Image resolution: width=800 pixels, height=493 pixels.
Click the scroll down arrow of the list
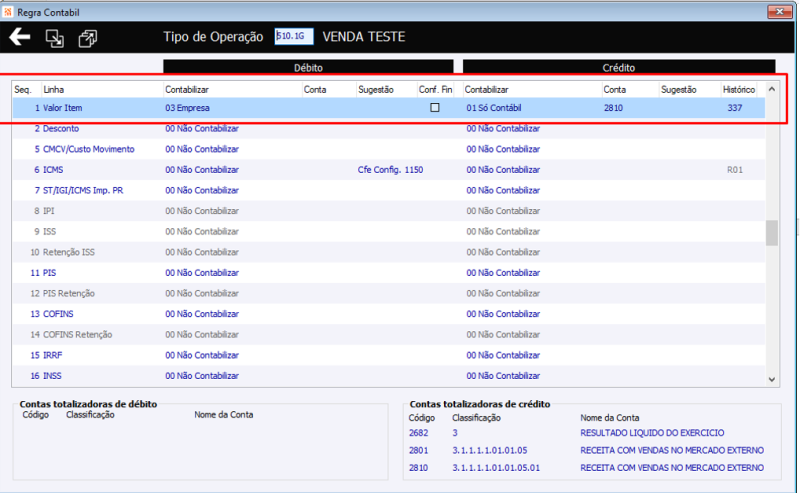pos(771,379)
